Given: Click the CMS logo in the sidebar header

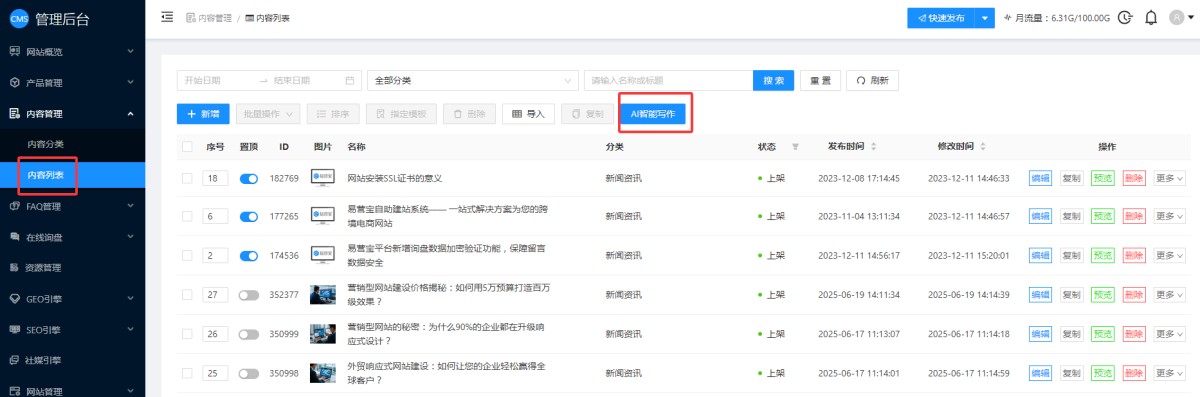Looking at the screenshot, I should (x=19, y=17).
